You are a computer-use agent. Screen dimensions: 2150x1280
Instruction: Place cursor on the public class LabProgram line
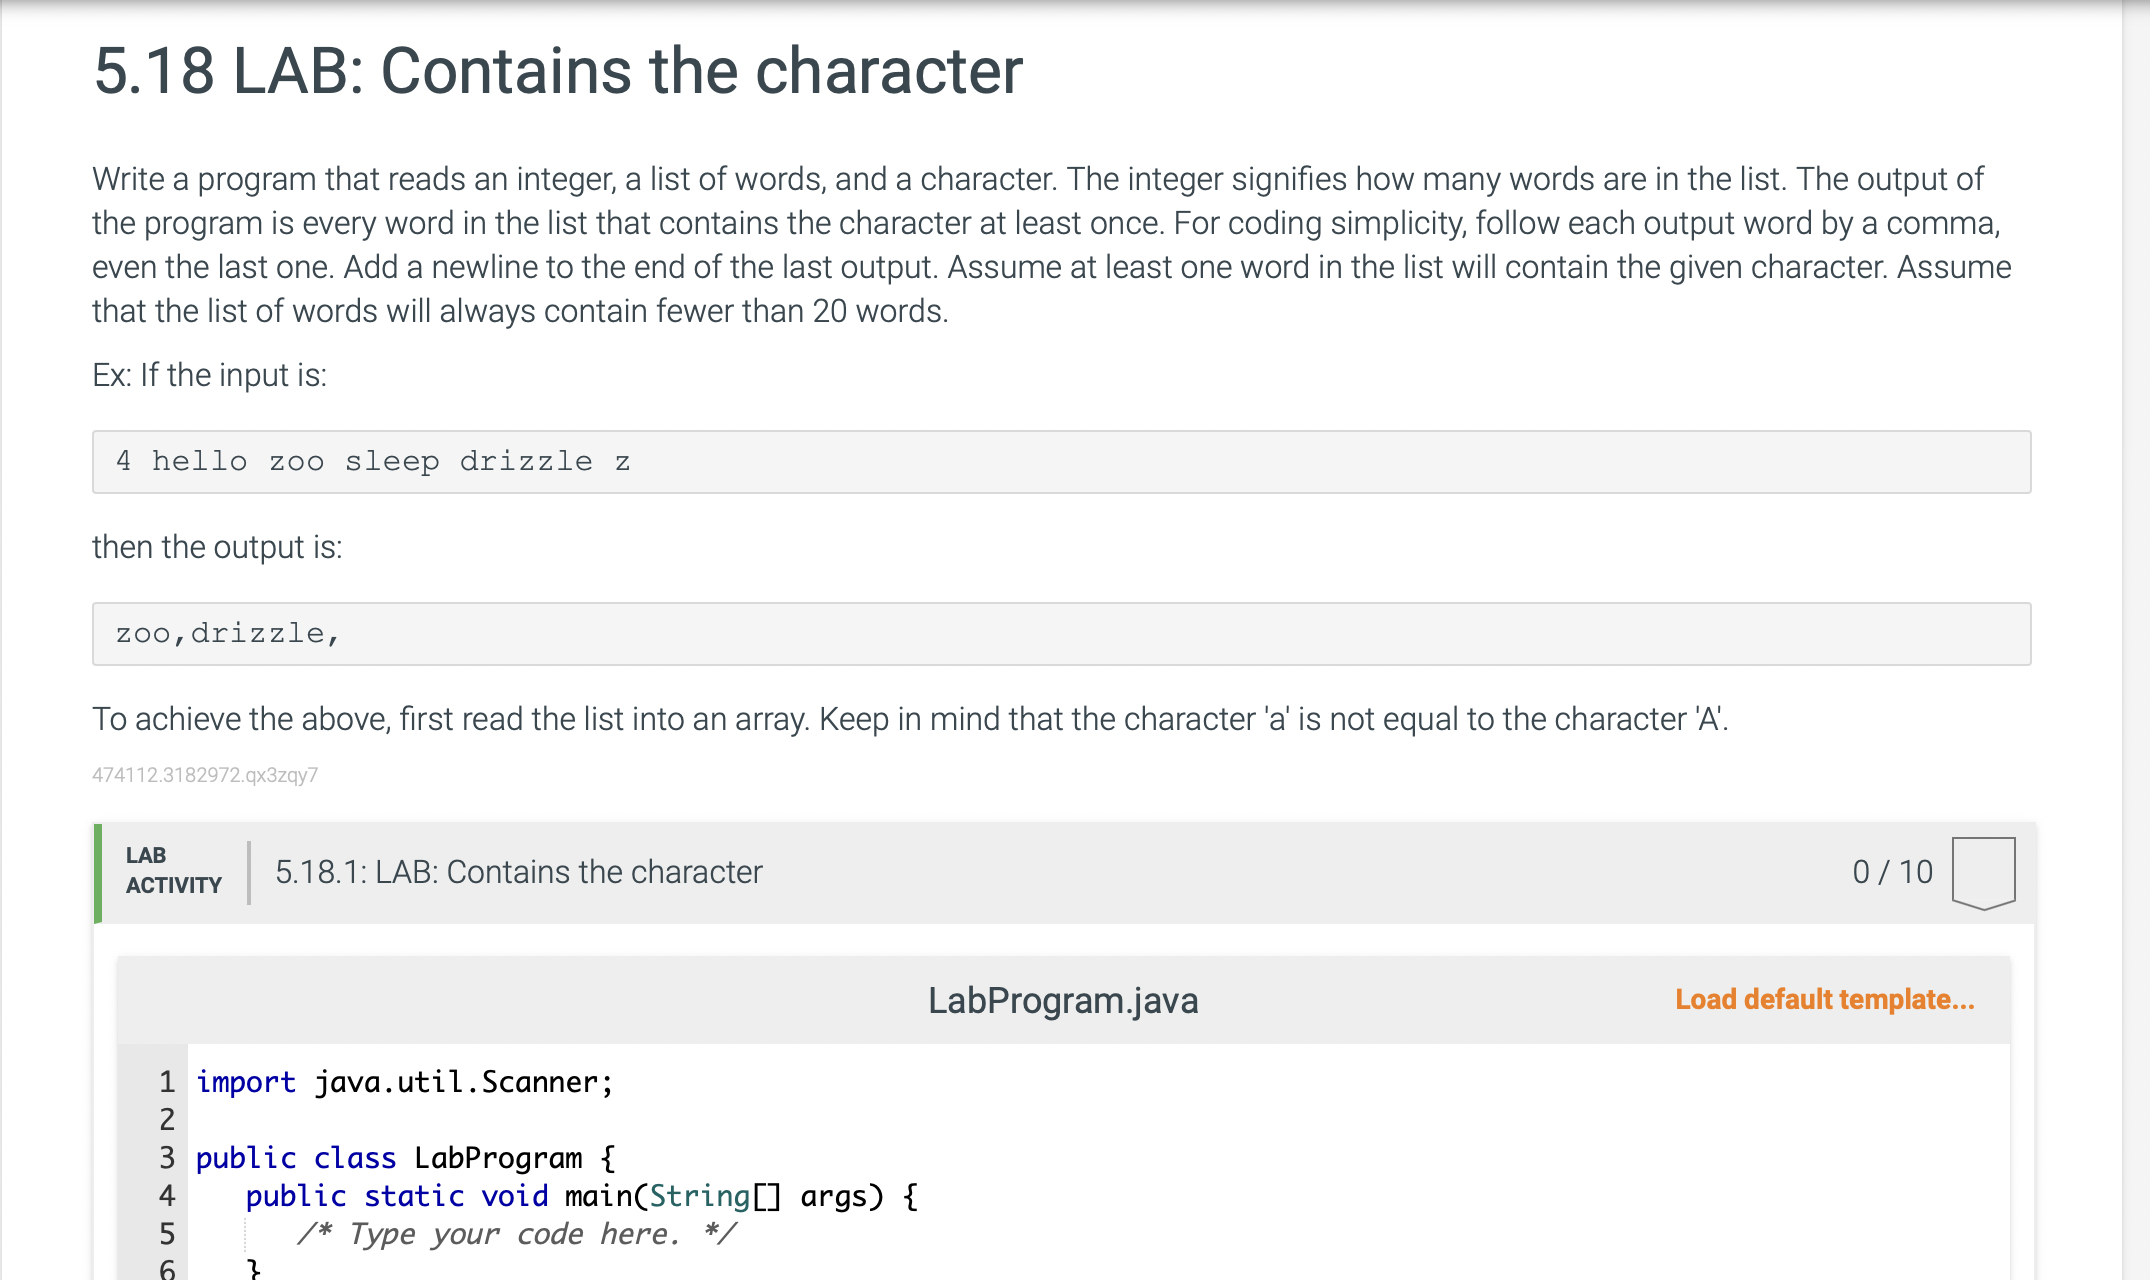[x=404, y=1158]
